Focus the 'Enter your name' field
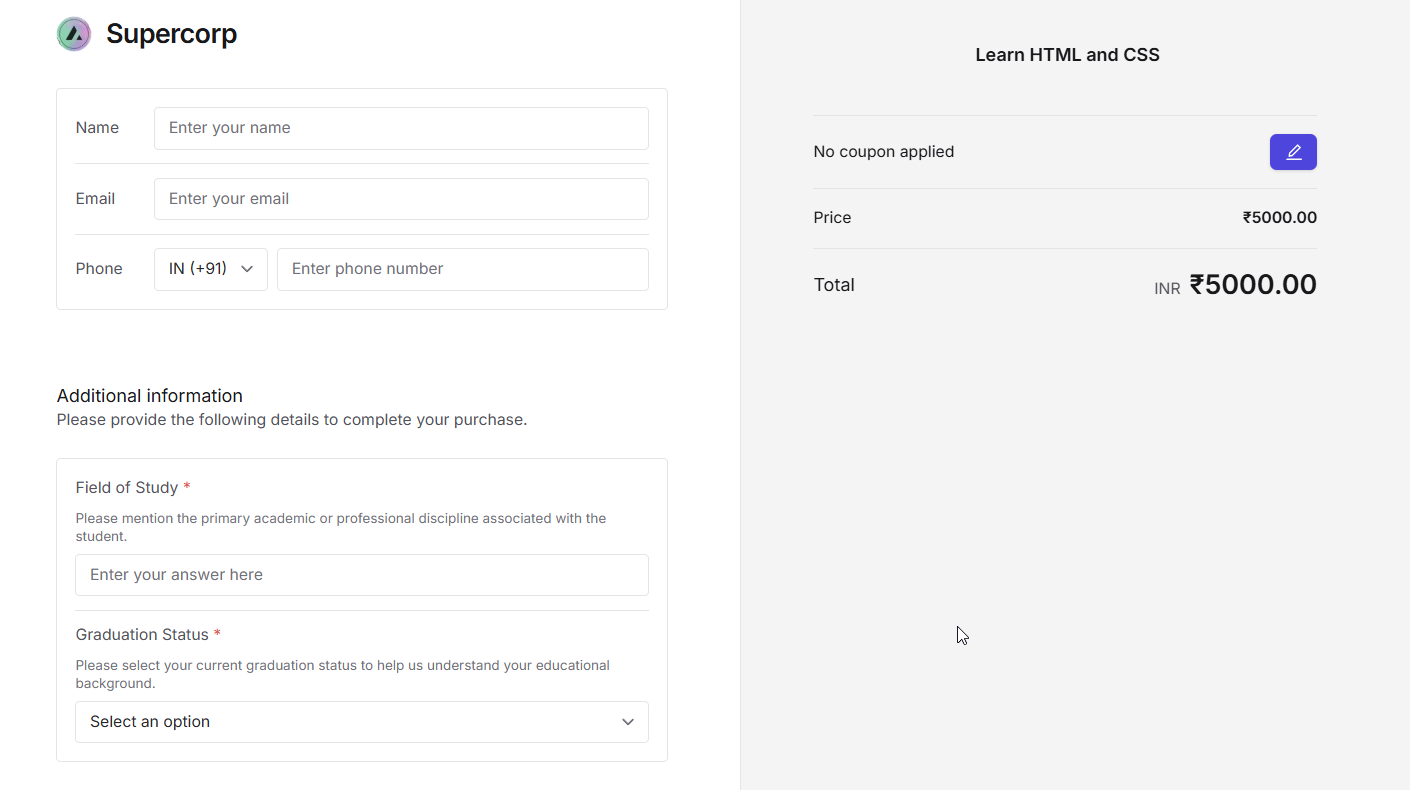 pyautogui.click(x=401, y=128)
